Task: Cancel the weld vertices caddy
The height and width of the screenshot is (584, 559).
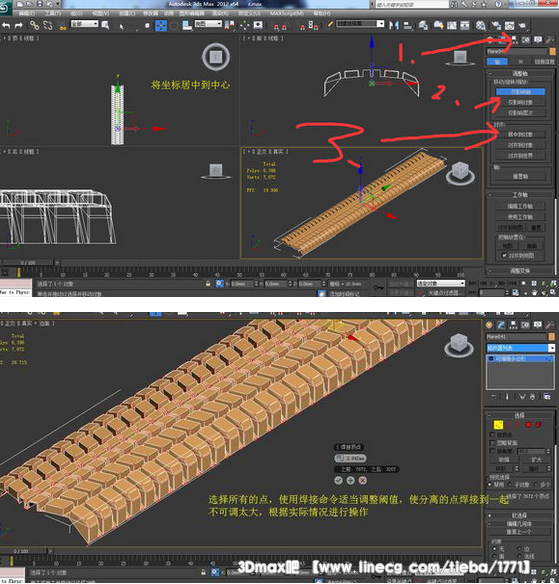Action: pos(362,480)
